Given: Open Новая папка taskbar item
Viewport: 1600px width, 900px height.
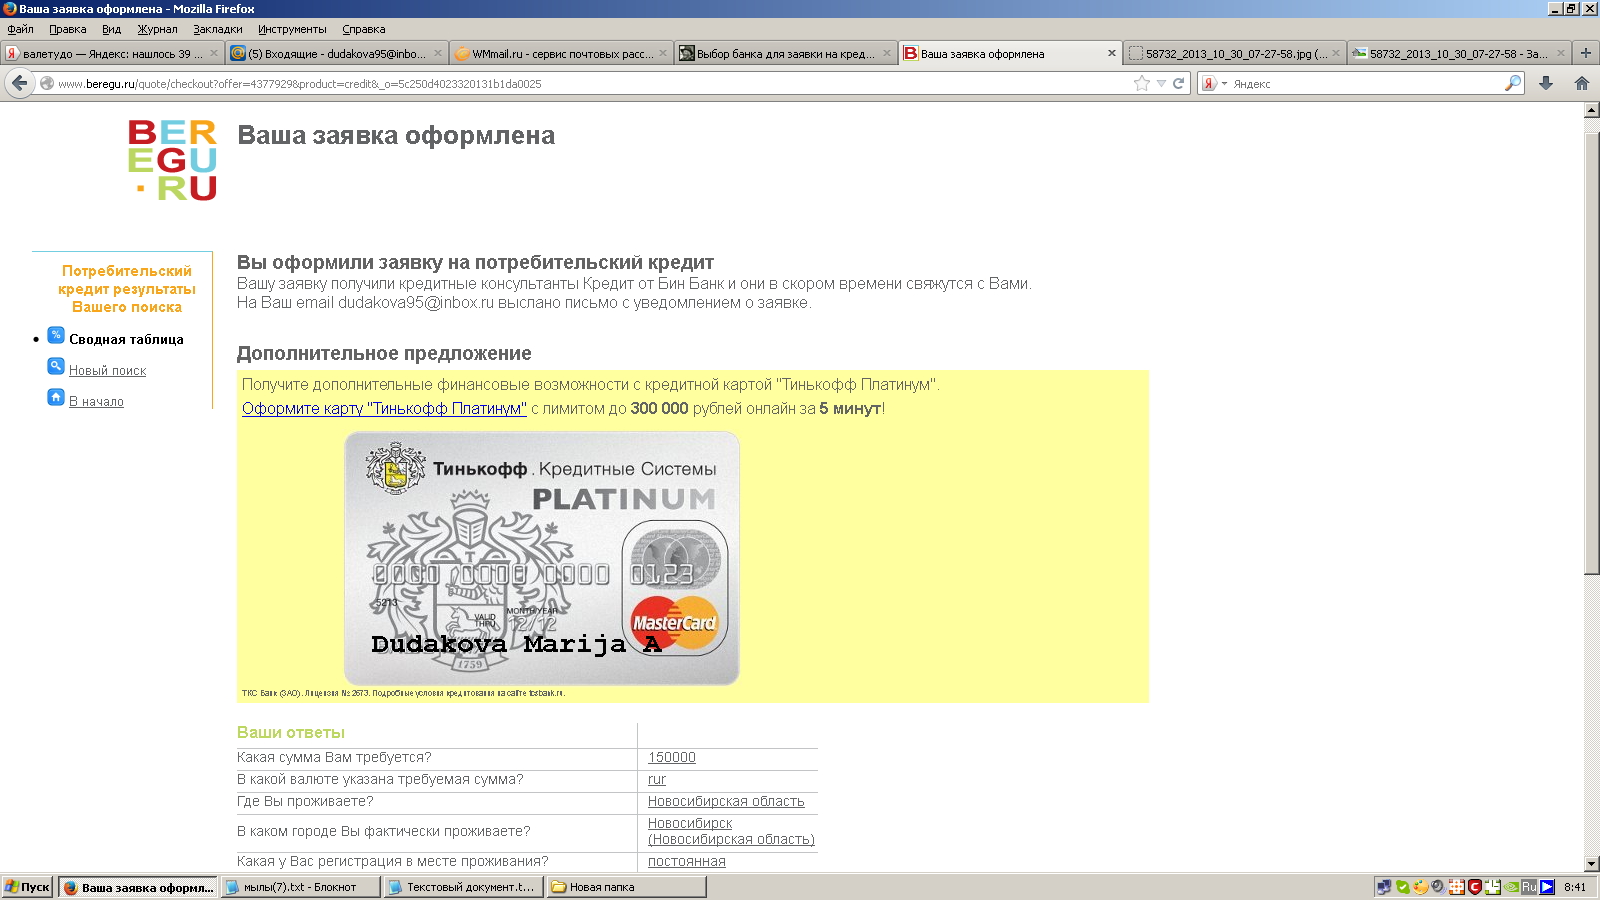Looking at the screenshot, I should click(626, 887).
